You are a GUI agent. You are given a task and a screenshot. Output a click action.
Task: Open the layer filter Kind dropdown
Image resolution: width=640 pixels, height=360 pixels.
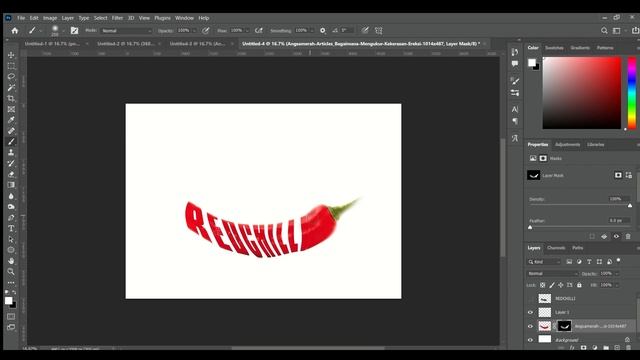[x=544, y=262]
